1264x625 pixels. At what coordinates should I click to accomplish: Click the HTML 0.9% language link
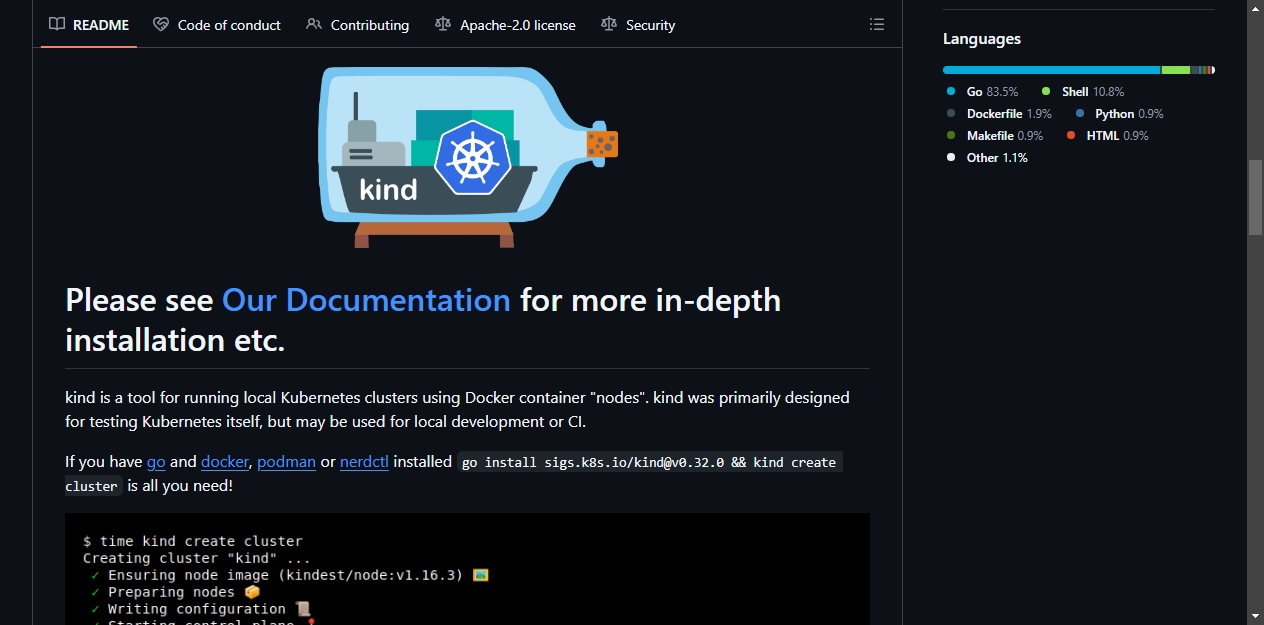tap(1107, 136)
